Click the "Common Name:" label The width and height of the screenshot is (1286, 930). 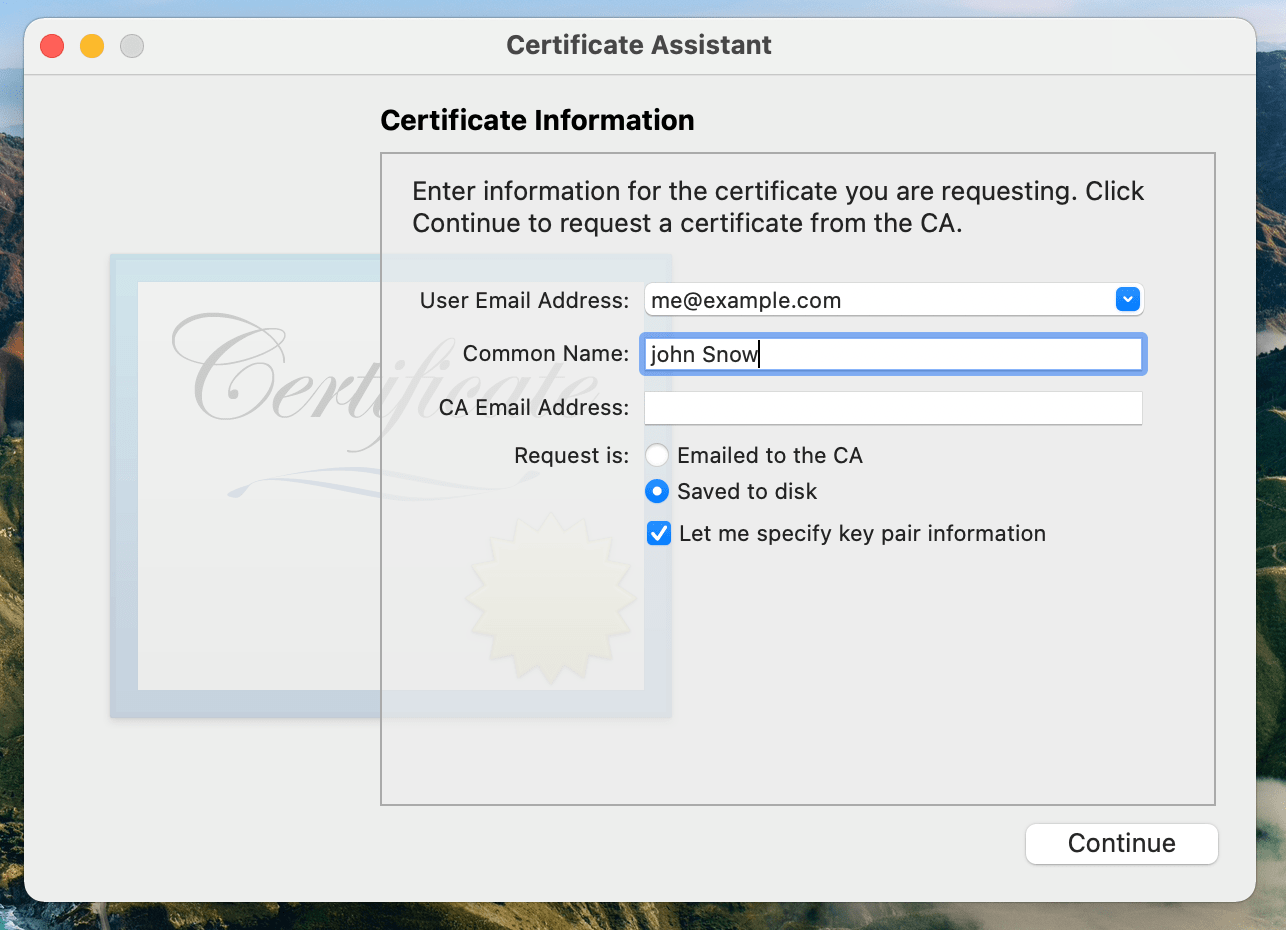coord(545,354)
